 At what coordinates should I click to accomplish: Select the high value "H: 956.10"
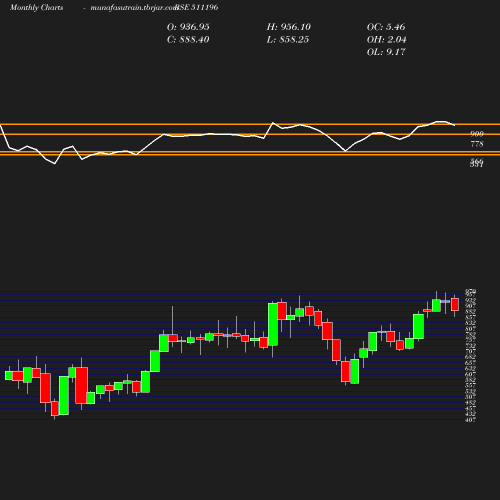(289, 27)
